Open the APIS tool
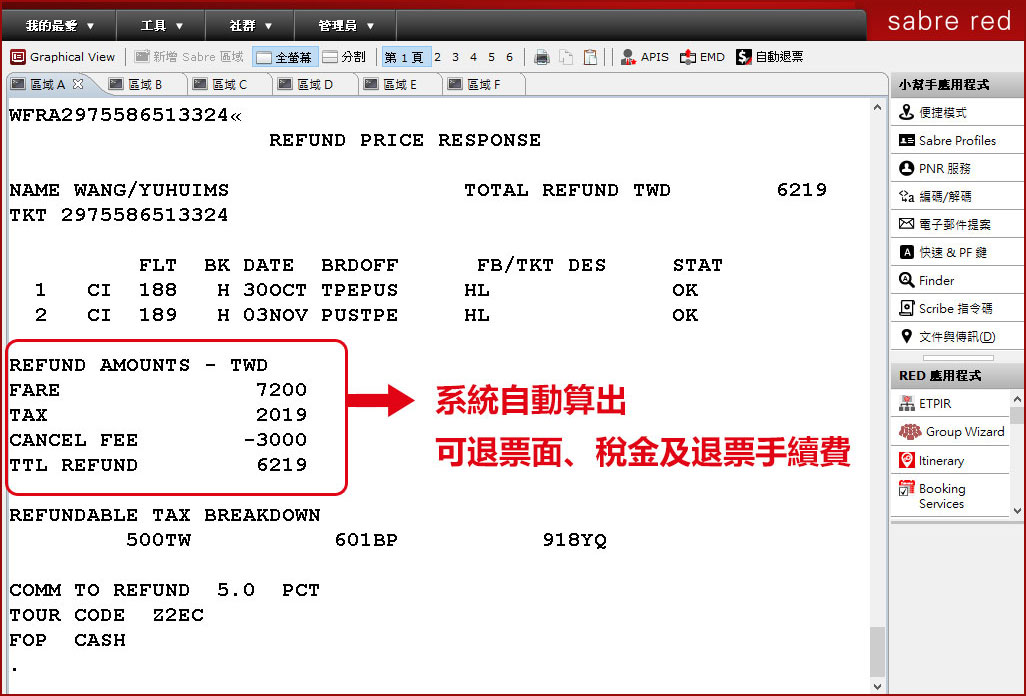The width and height of the screenshot is (1026, 696). click(x=645, y=57)
